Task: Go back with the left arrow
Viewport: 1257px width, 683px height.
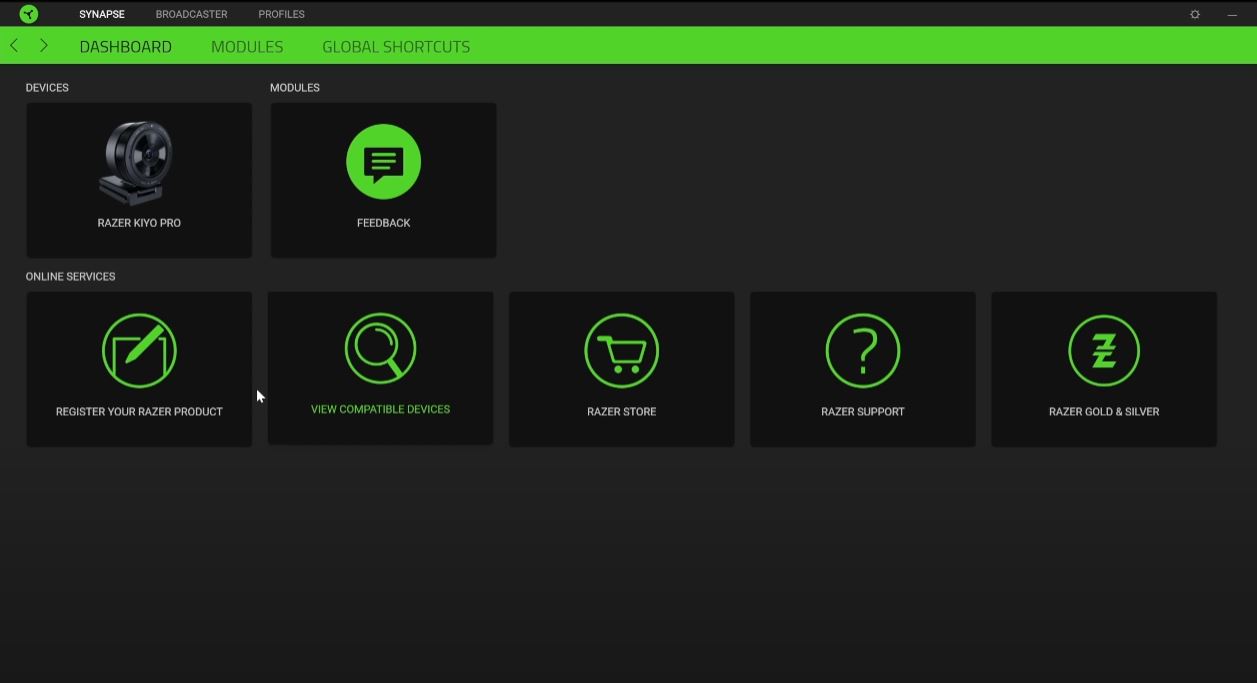Action: (14, 46)
